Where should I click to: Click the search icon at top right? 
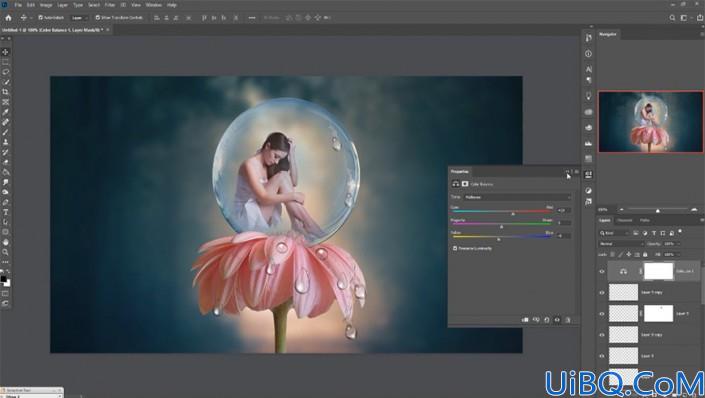pyautogui.click(x=672, y=18)
